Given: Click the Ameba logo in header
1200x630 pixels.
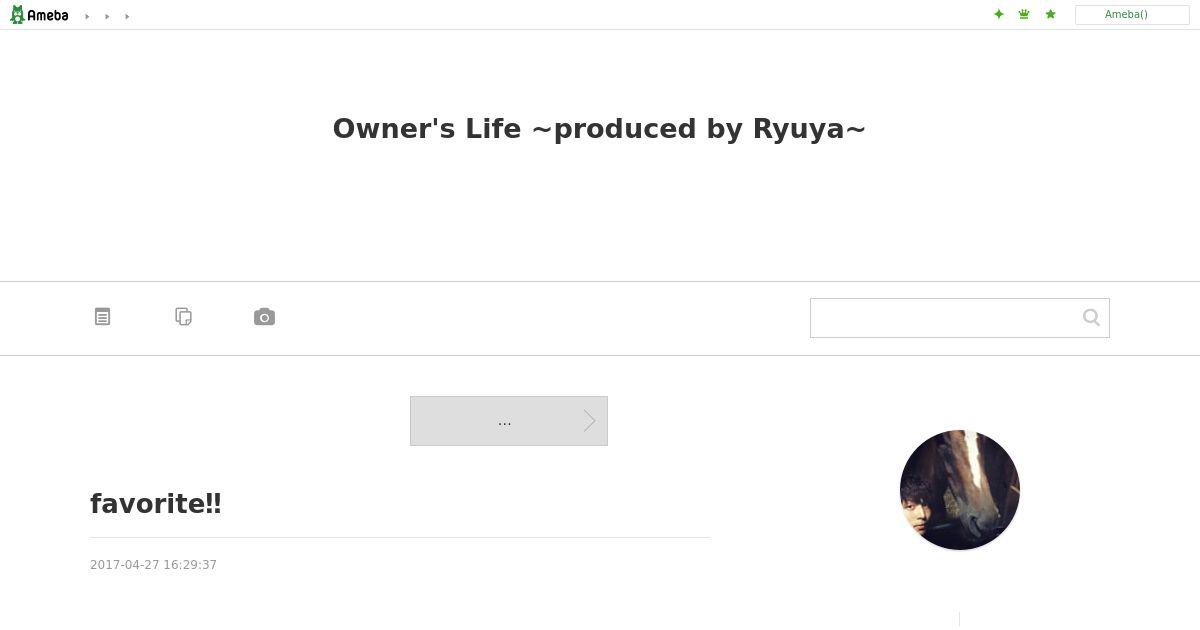Looking at the screenshot, I should point(39,15).
